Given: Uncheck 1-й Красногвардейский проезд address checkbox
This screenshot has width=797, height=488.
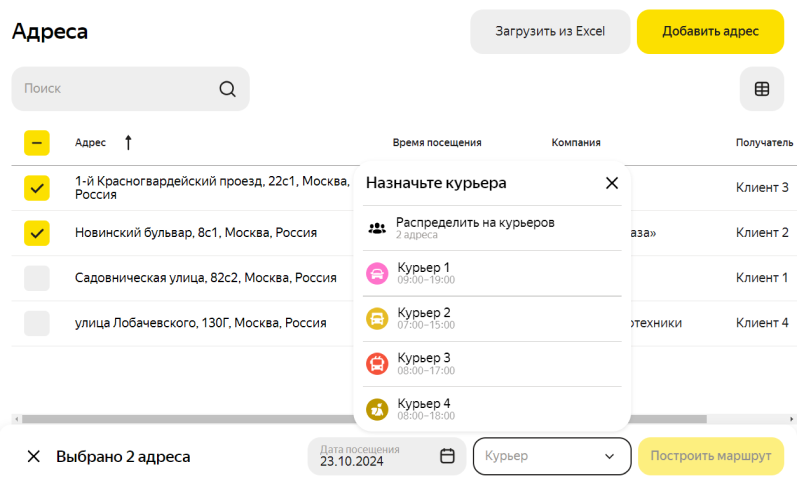Looking at the screenshot, I should coord(37,187).
